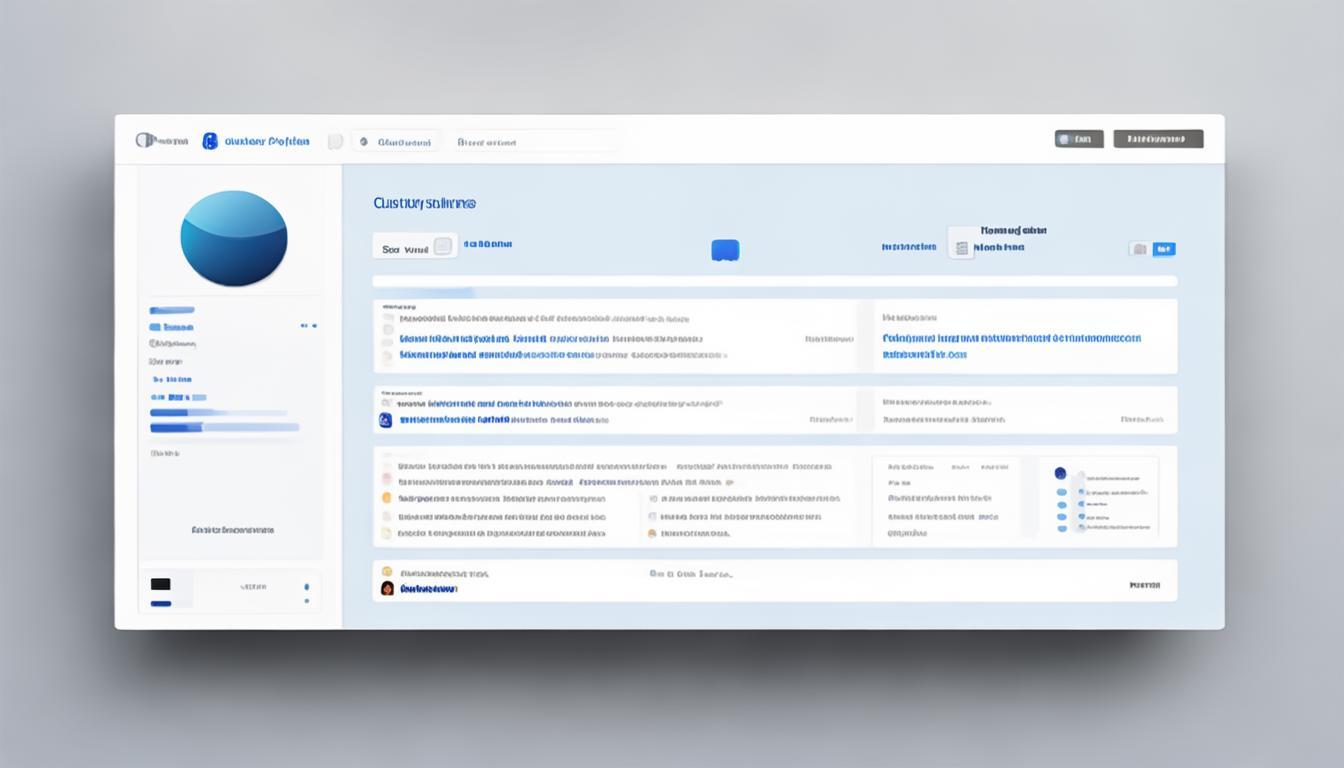
Task: Toggle the checkbox in the 'Sor' box
Action: pos(442,247)
